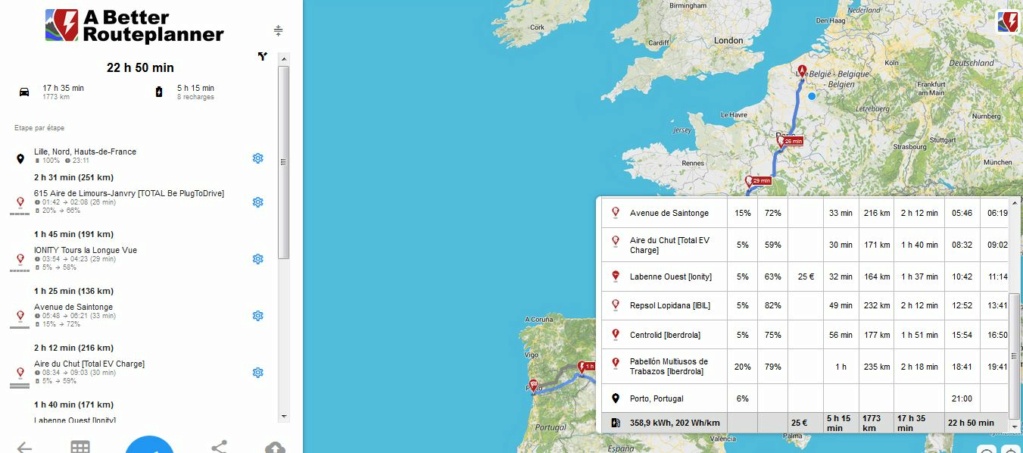This screenshot has width=1023, height=453.
Task: Click the destination marker at Porto
Action: pyautogui.click(x=533, y=386)
